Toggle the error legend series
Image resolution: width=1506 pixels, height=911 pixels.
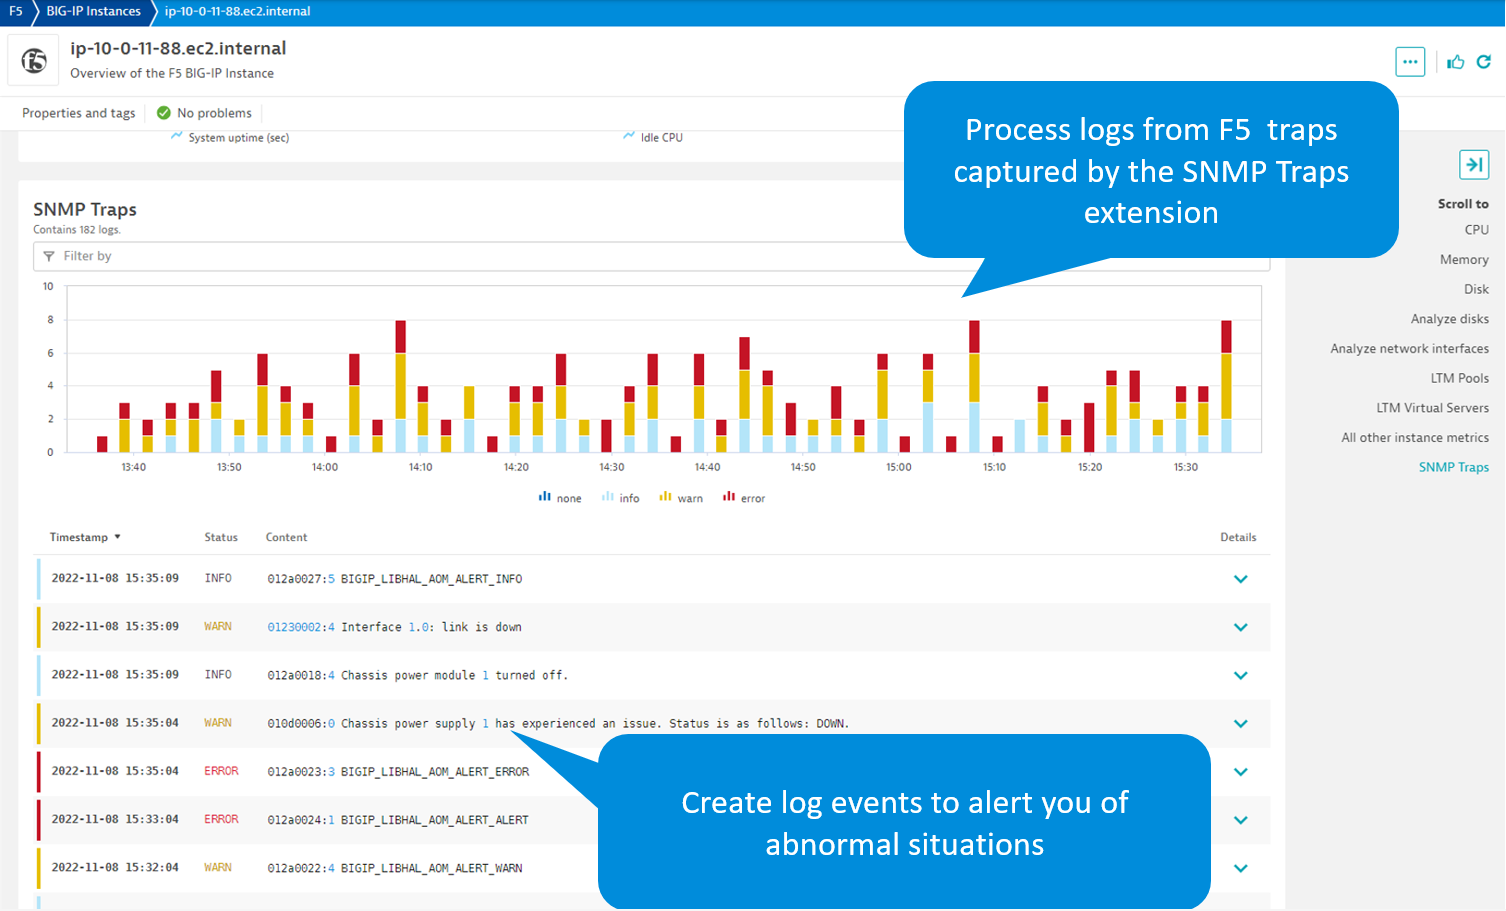tap(744, 498)
